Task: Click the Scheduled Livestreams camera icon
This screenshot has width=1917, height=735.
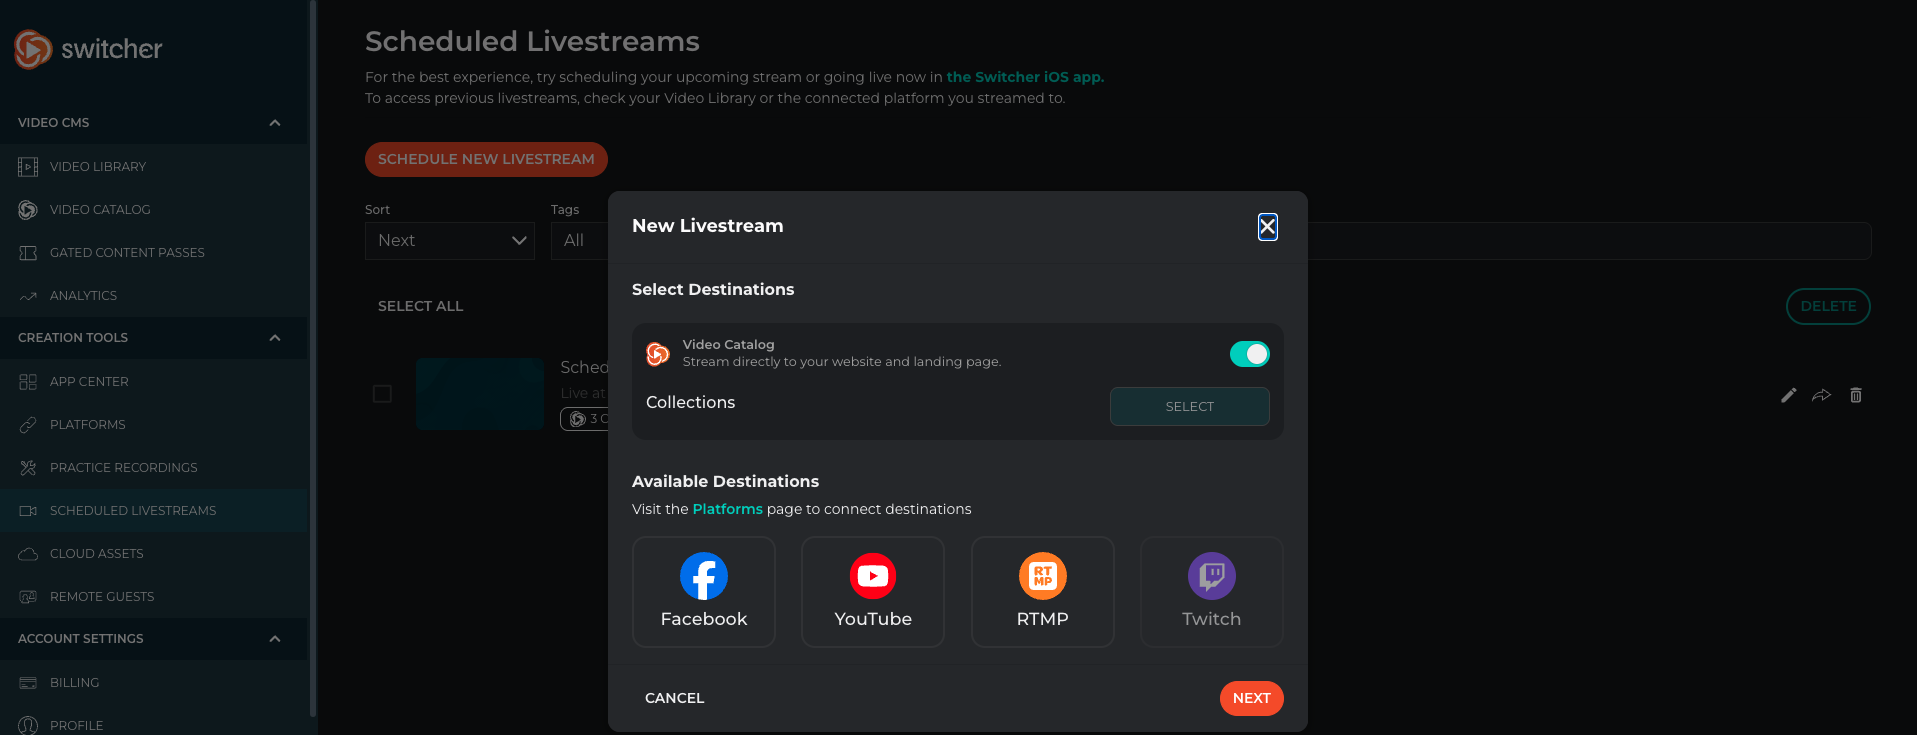Action: pos(28,511)
